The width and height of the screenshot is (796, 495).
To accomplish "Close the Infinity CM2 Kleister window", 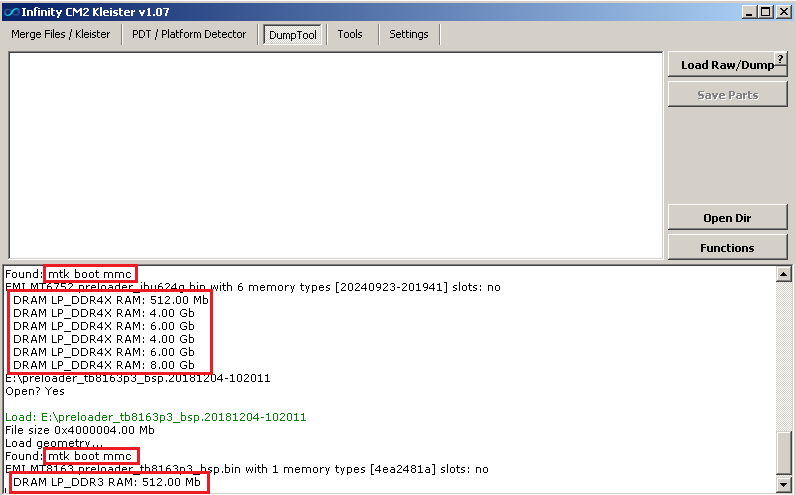I will pyautogui.click(x=783, y=11).
